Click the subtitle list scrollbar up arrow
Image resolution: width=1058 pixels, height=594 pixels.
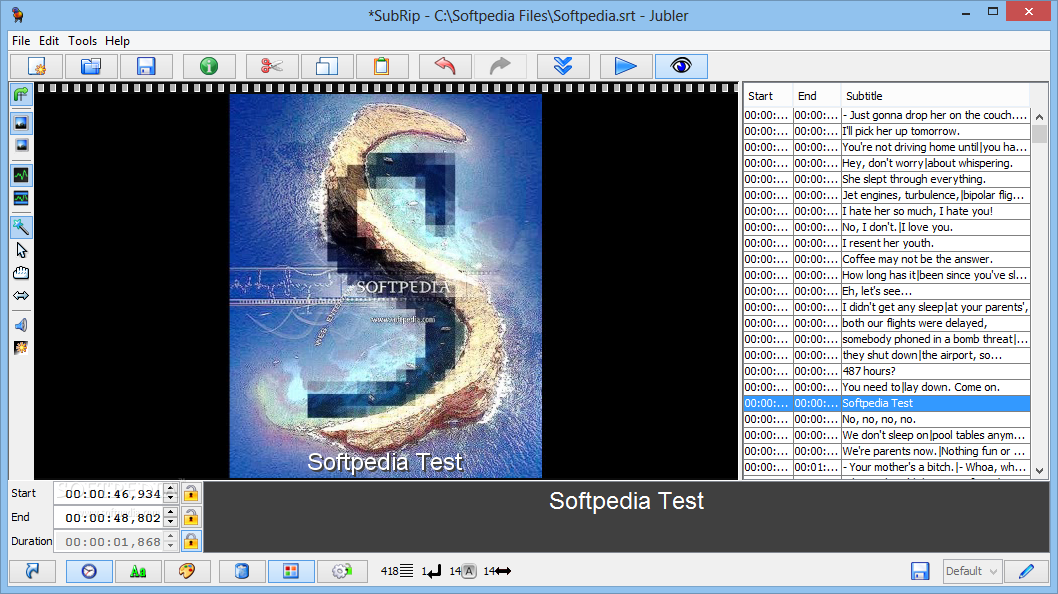point(1039,117)
